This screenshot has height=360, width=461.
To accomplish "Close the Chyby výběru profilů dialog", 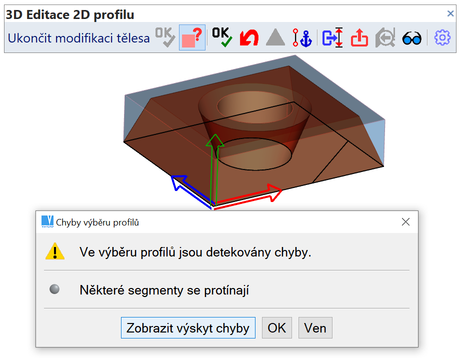I will click(406, 222).
